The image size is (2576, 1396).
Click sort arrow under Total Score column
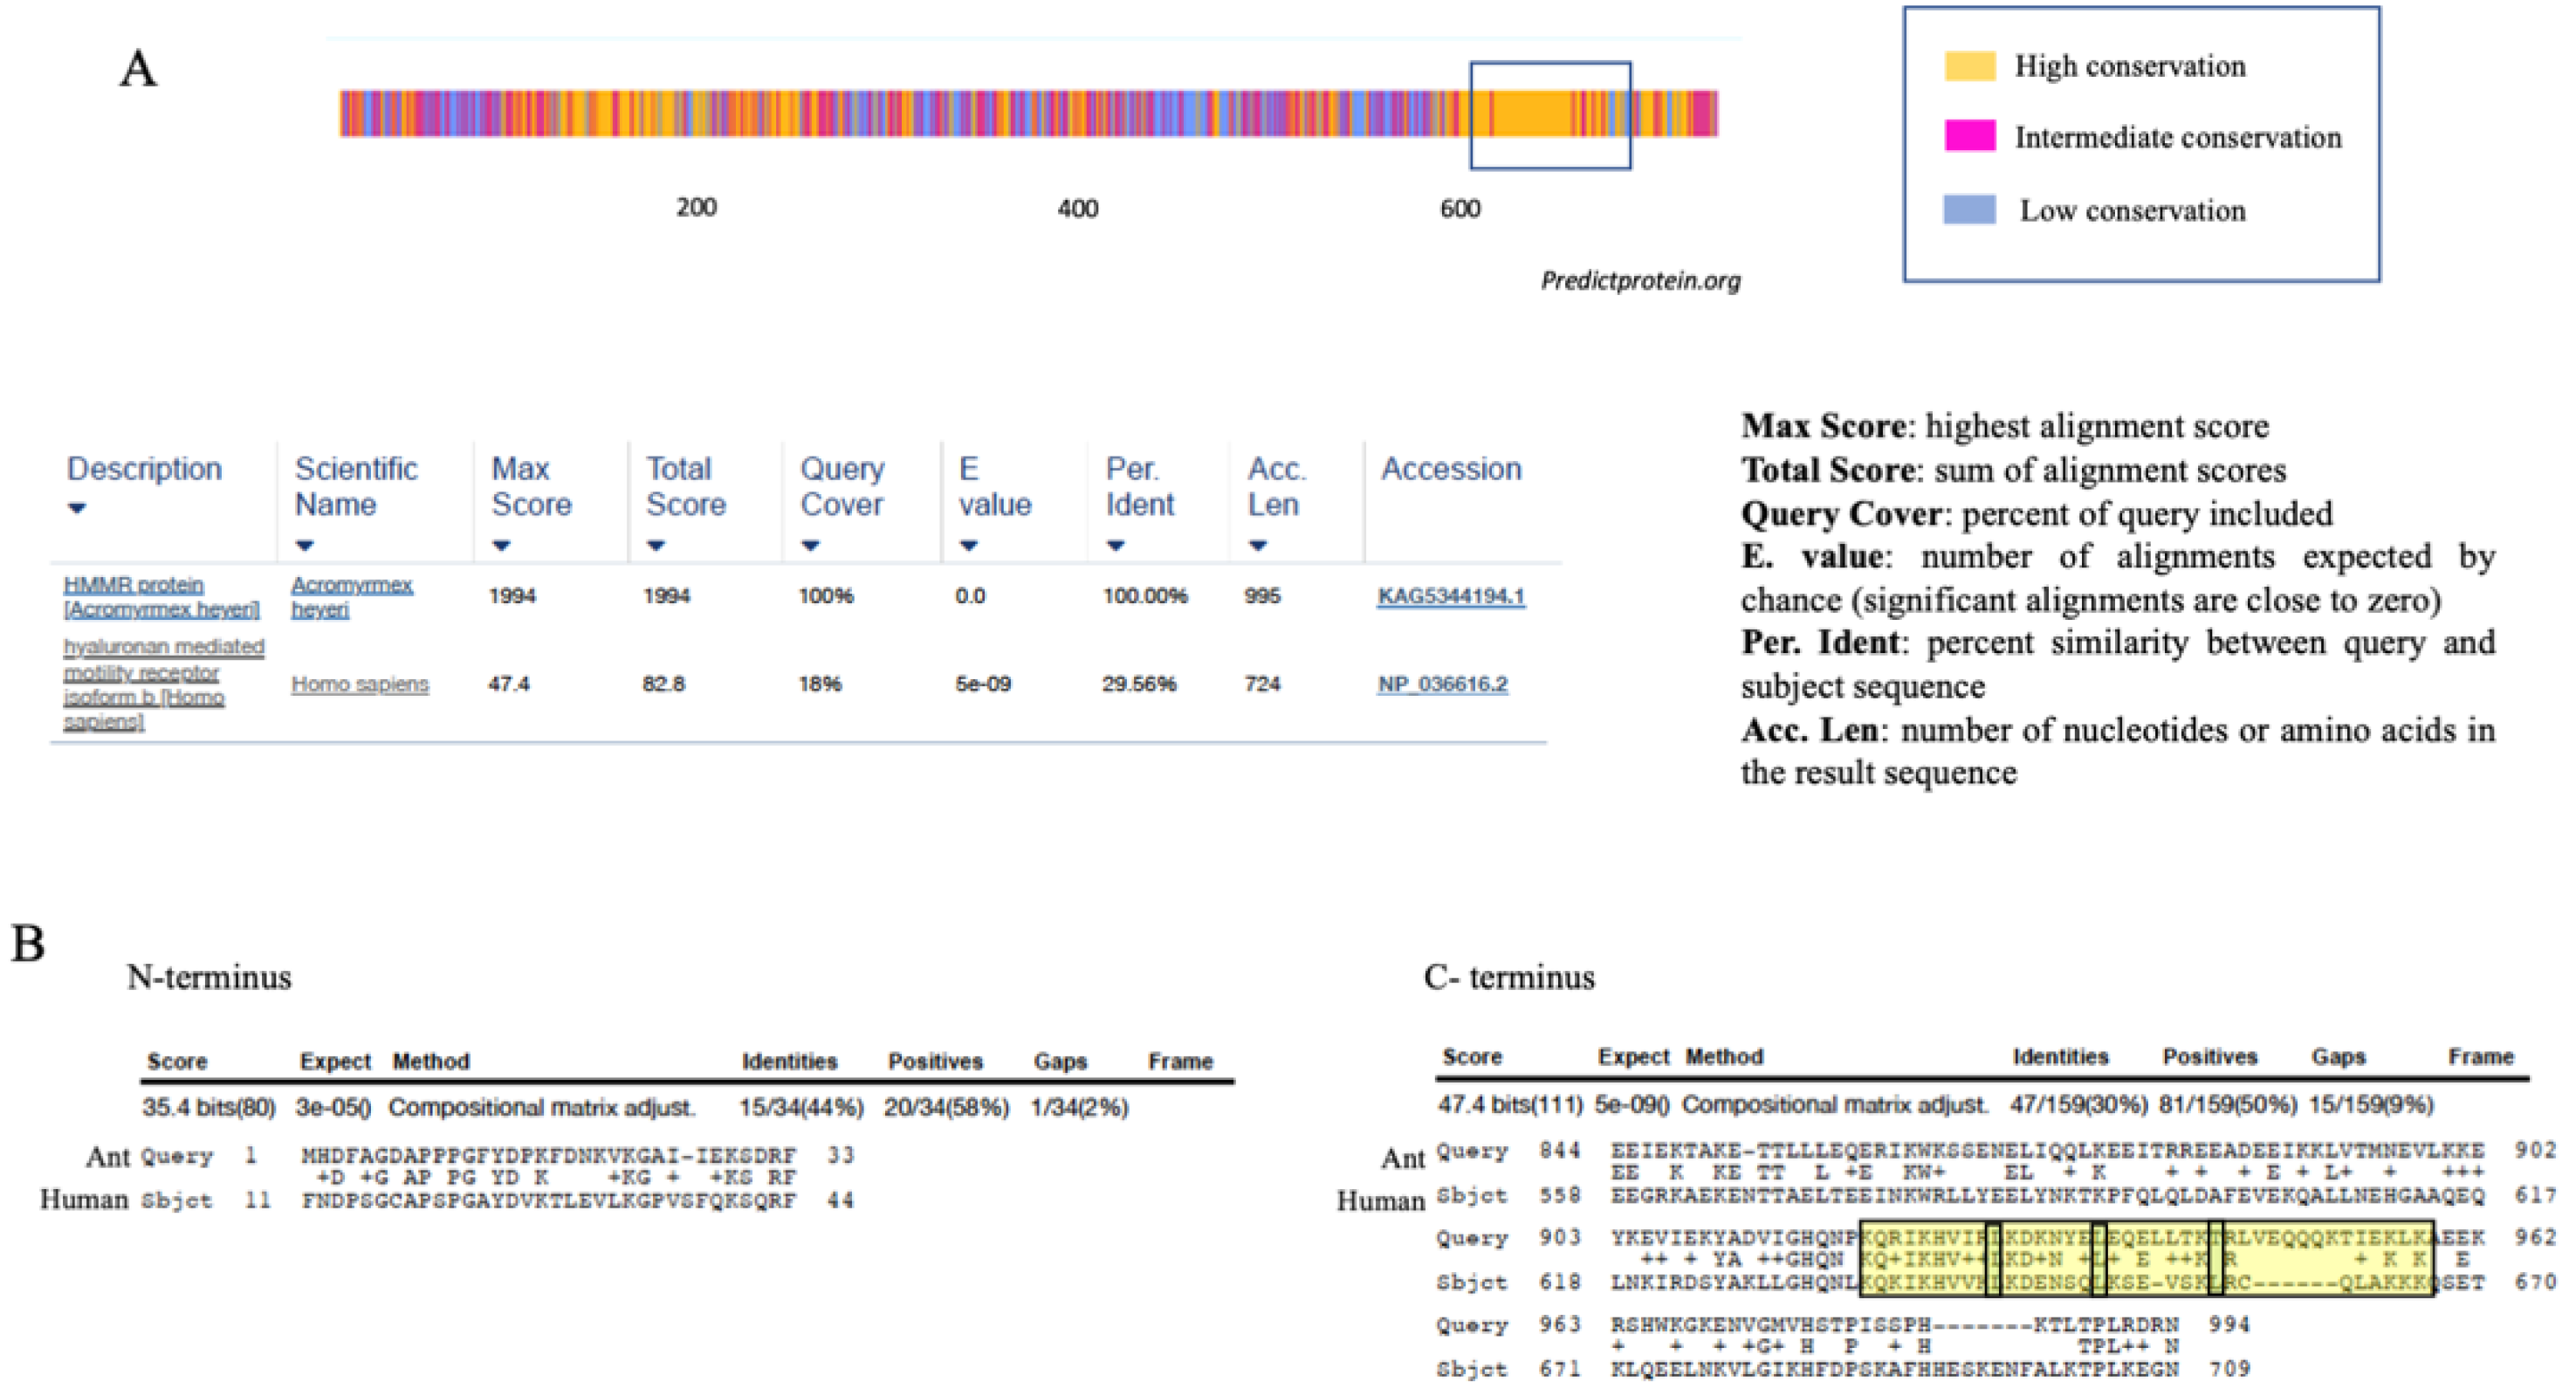656,546
